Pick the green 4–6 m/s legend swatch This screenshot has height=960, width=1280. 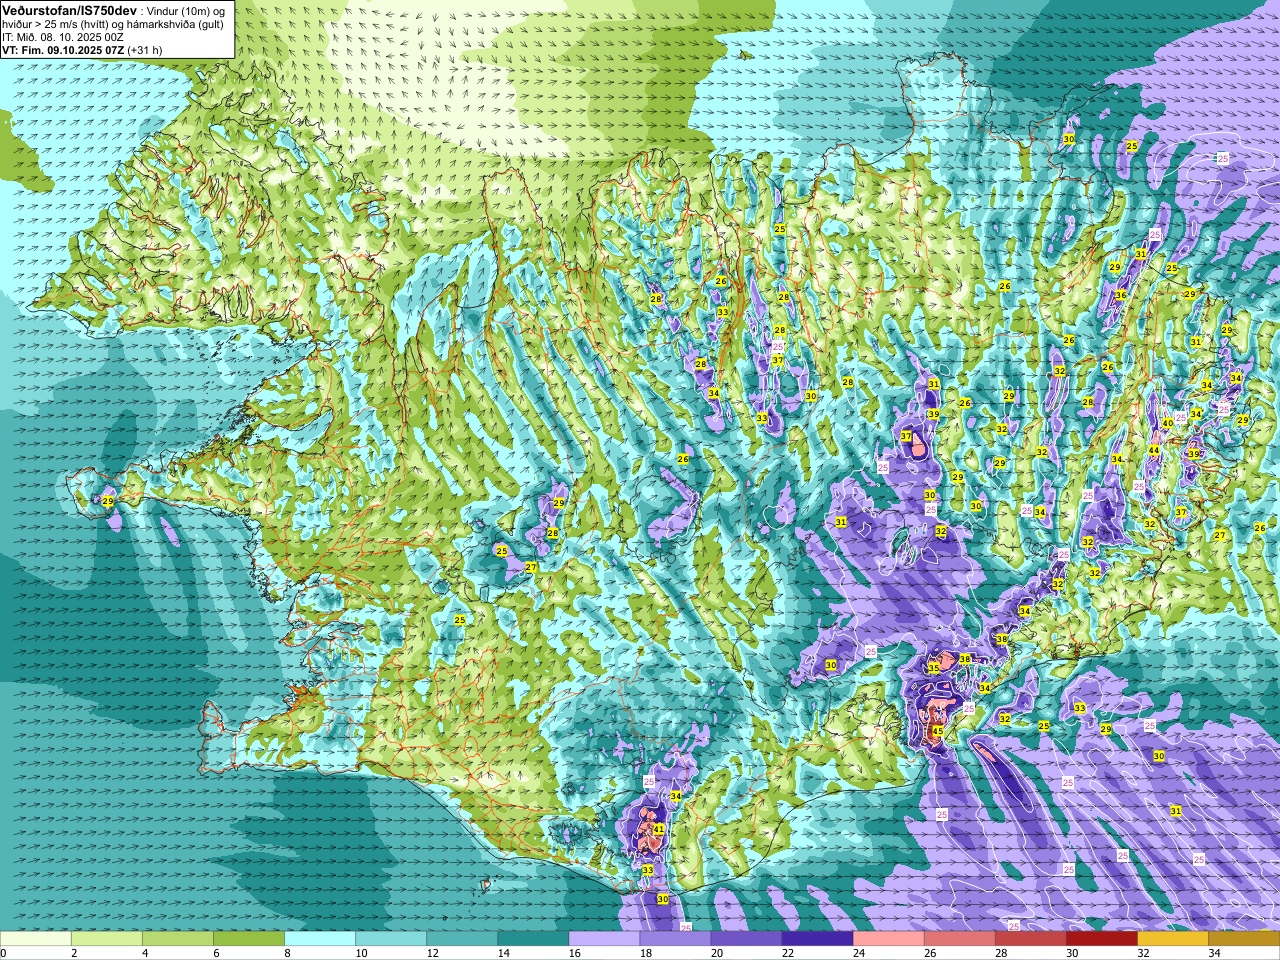coord(178,939)
